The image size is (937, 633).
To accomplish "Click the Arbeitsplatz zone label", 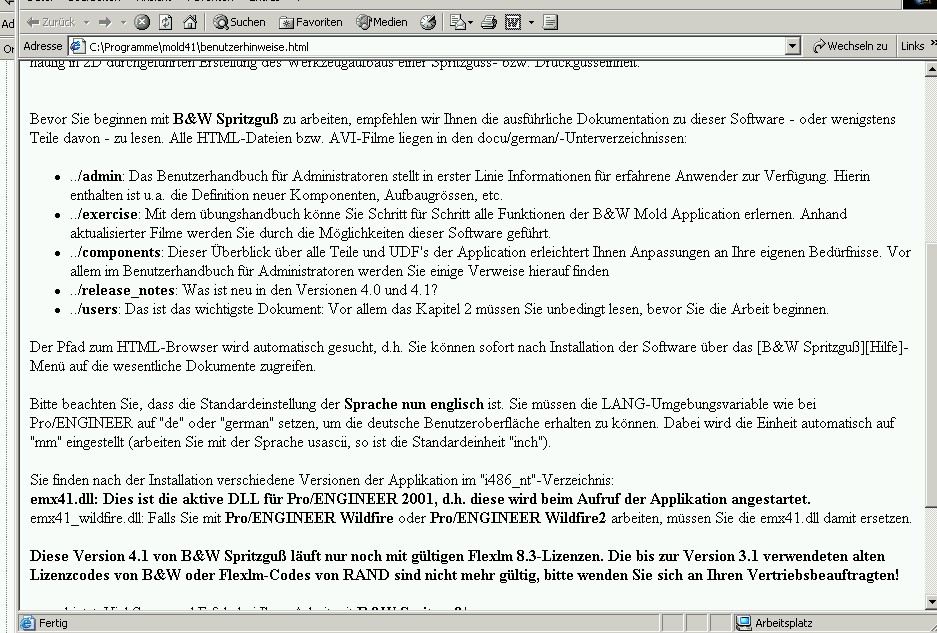I will (783, 623).
